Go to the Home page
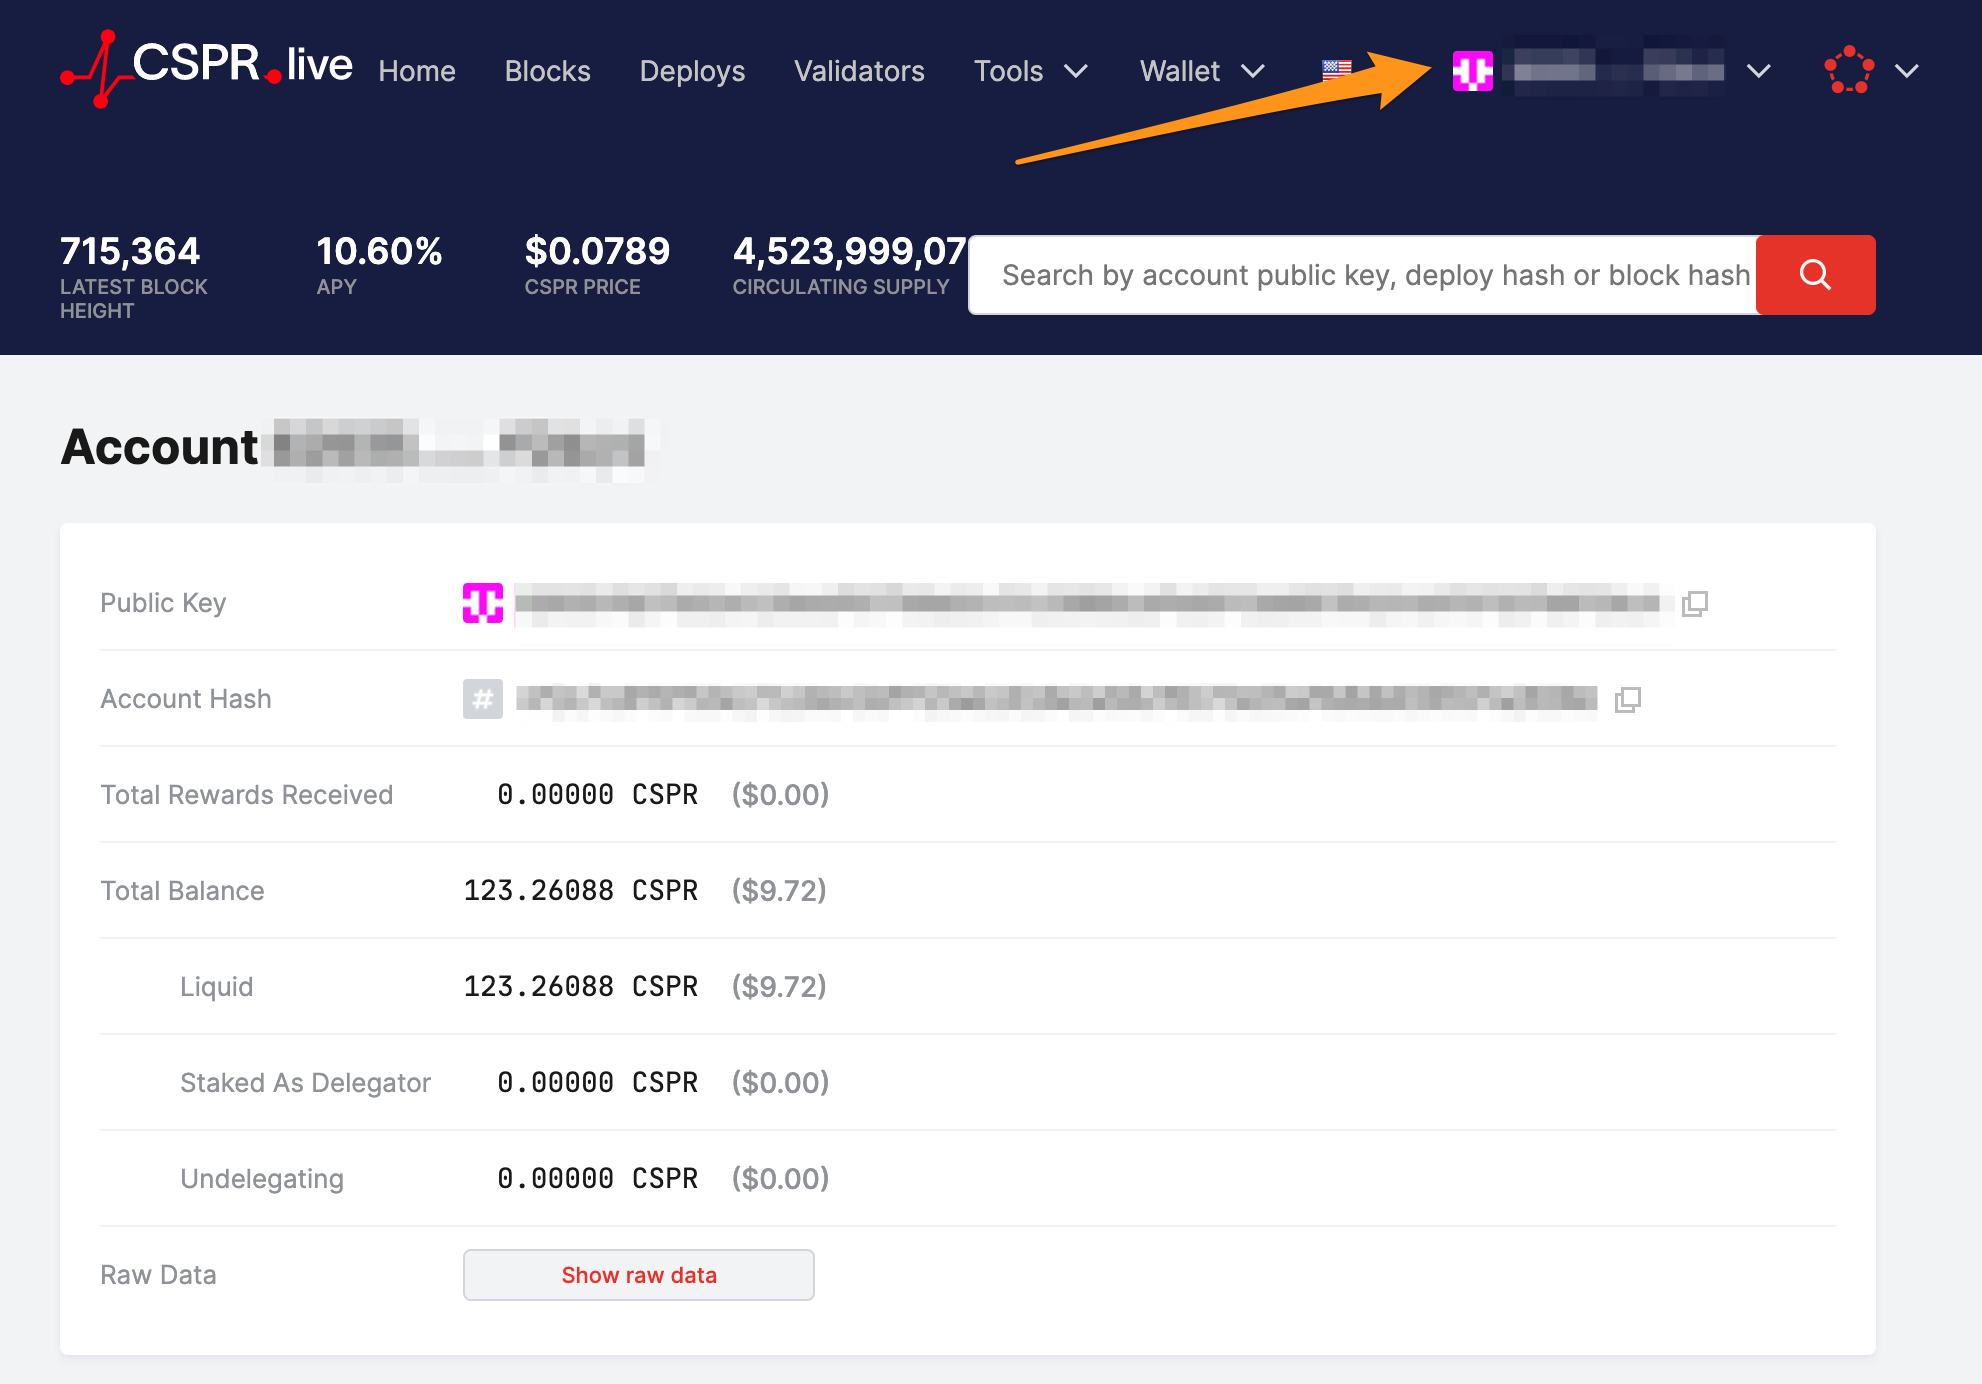1982x1384 pixels. coord(417,71)
